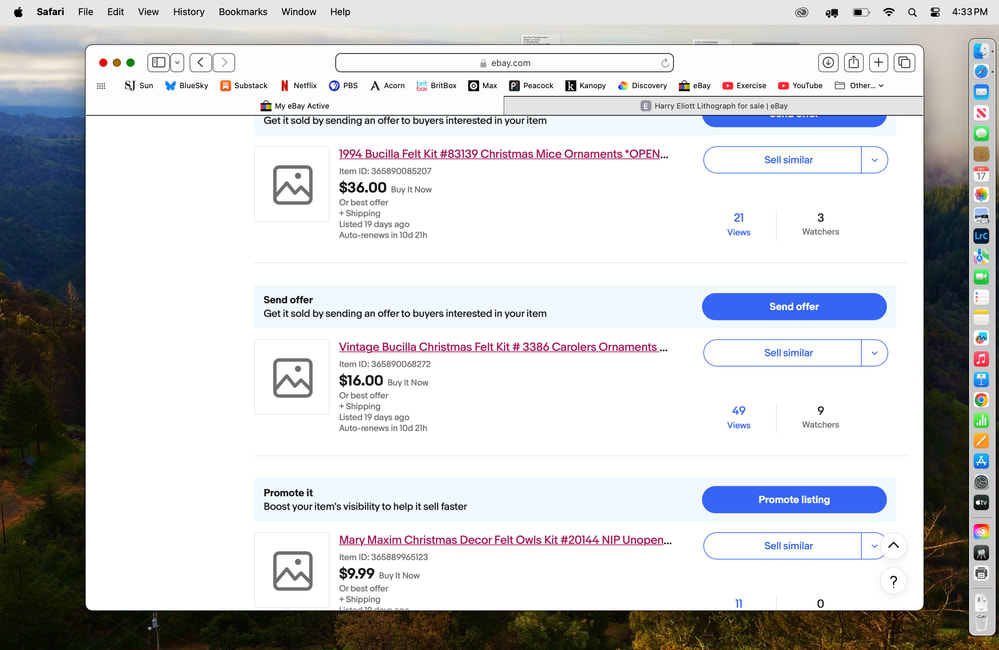Reload the ebay.com page
This screenshot has height=650, width=999.
665,62
